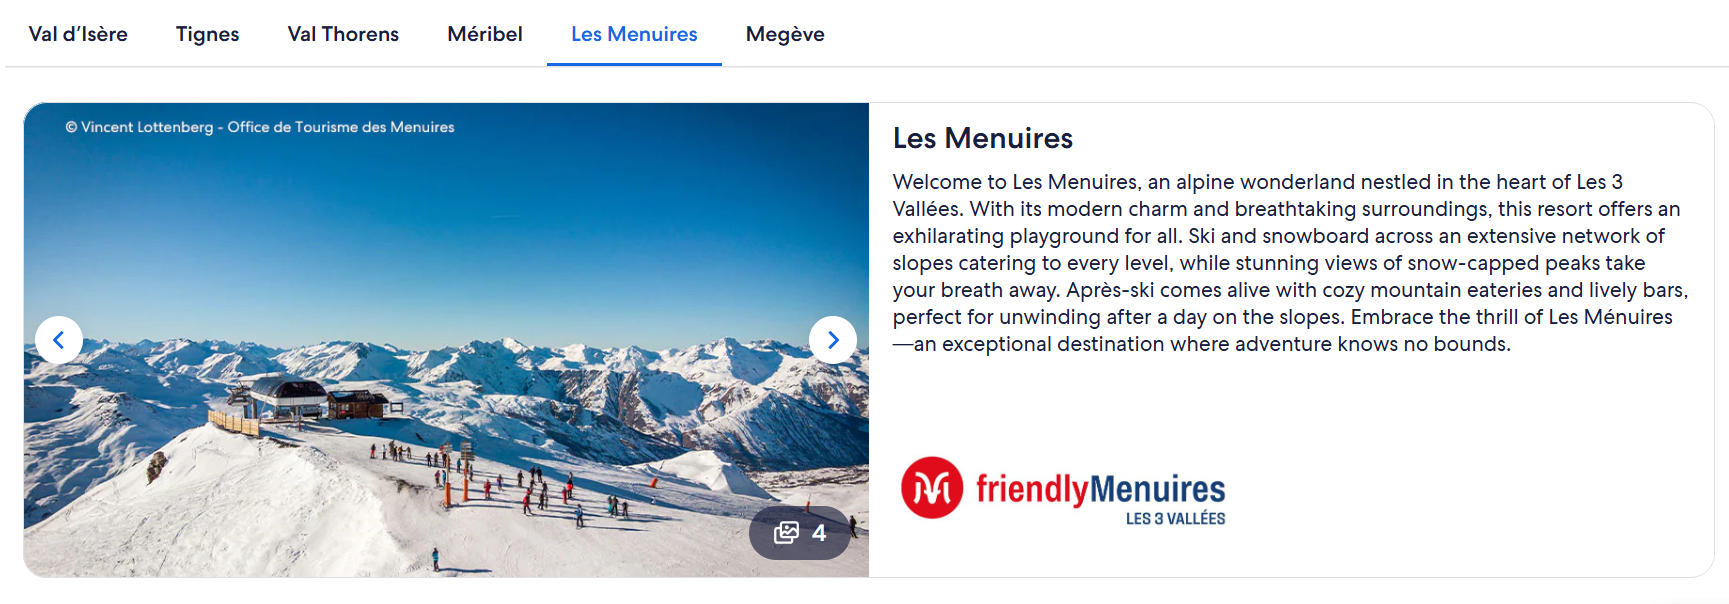Open the photo gallery via images icon
The width and height of the screenshot is (1729, 604).
click(787, 533)
